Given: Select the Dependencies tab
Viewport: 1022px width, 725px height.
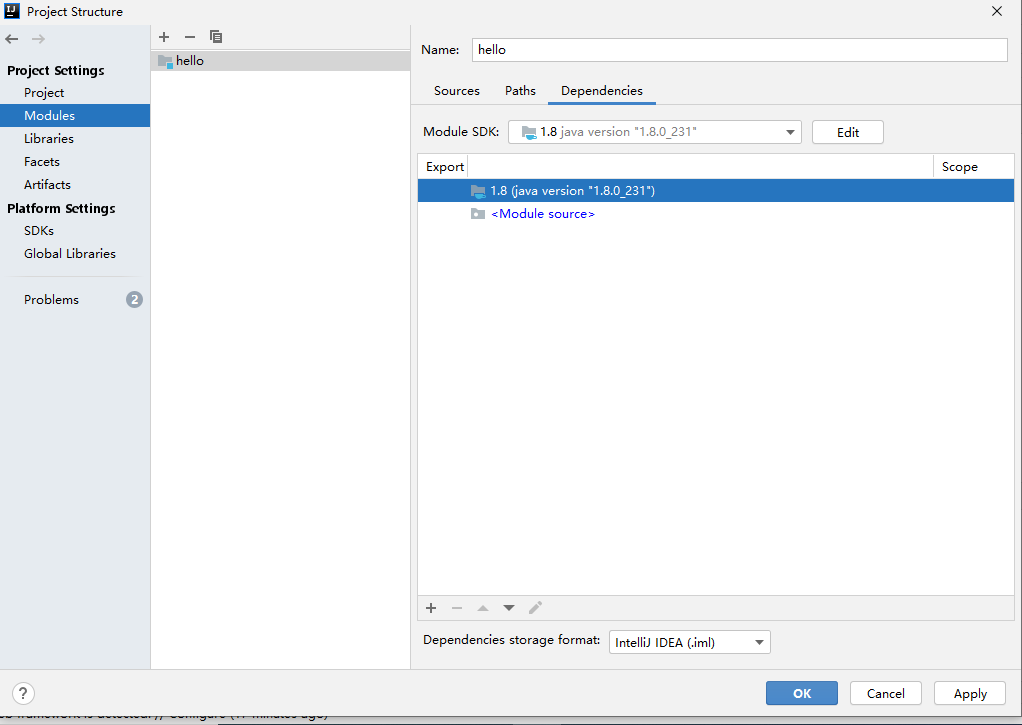Looking at the screenshot, I should pyautogui.click(x=602, y=91).
